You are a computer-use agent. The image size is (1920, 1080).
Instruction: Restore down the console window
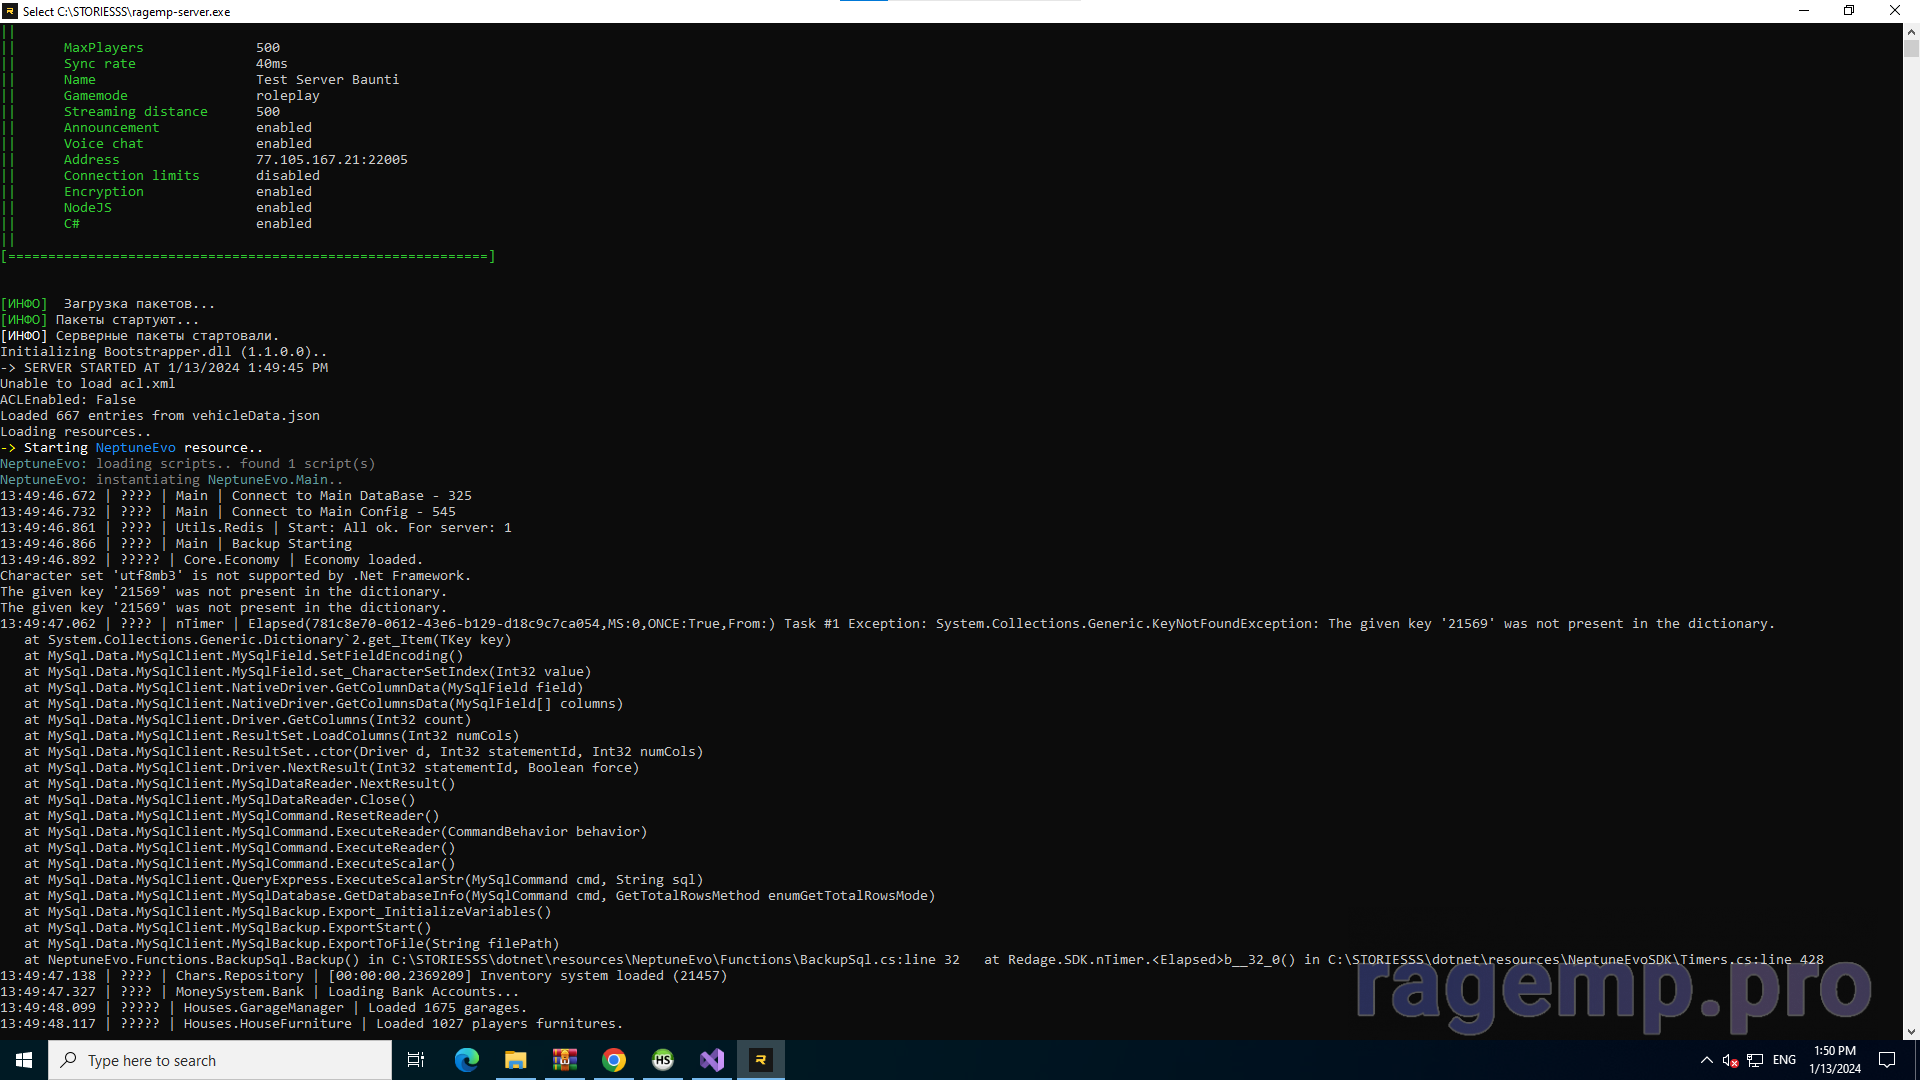1849,11
